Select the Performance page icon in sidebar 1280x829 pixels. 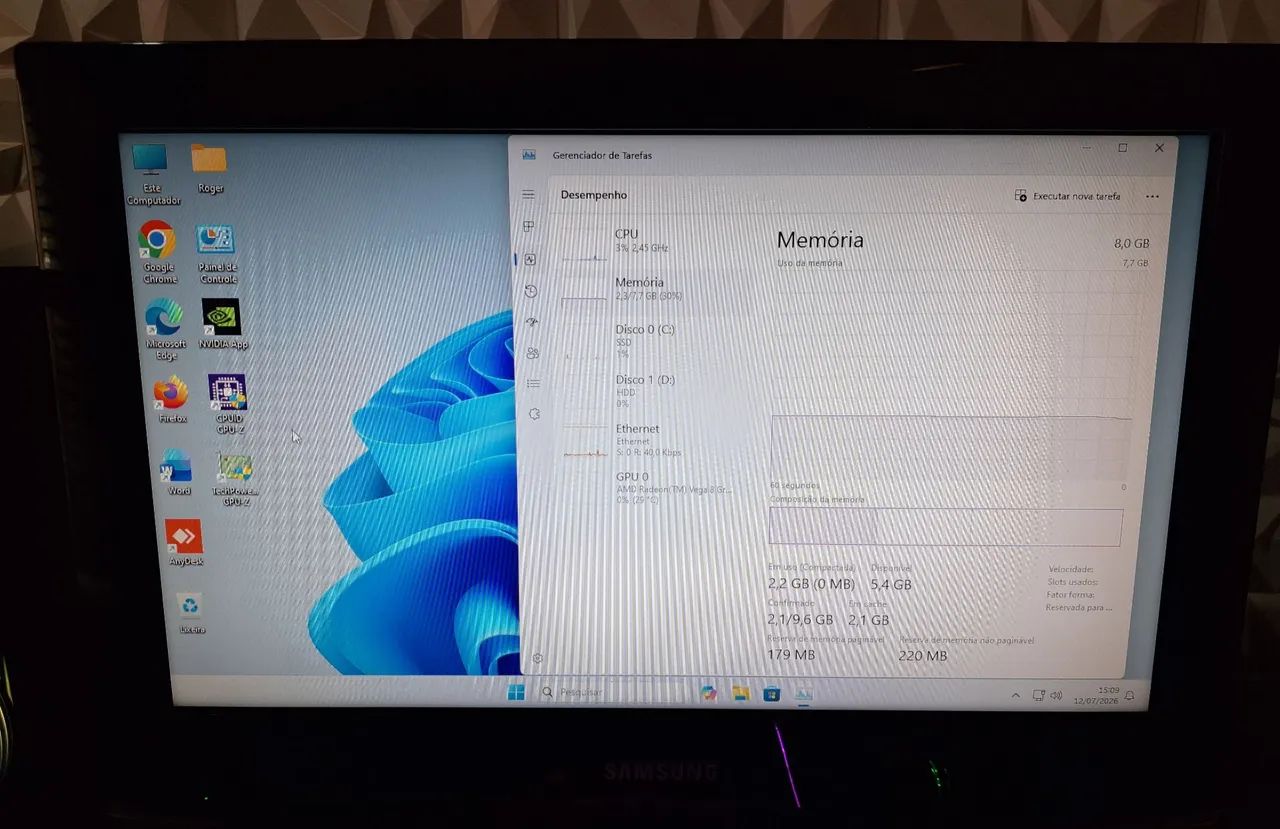click(530, 259)
